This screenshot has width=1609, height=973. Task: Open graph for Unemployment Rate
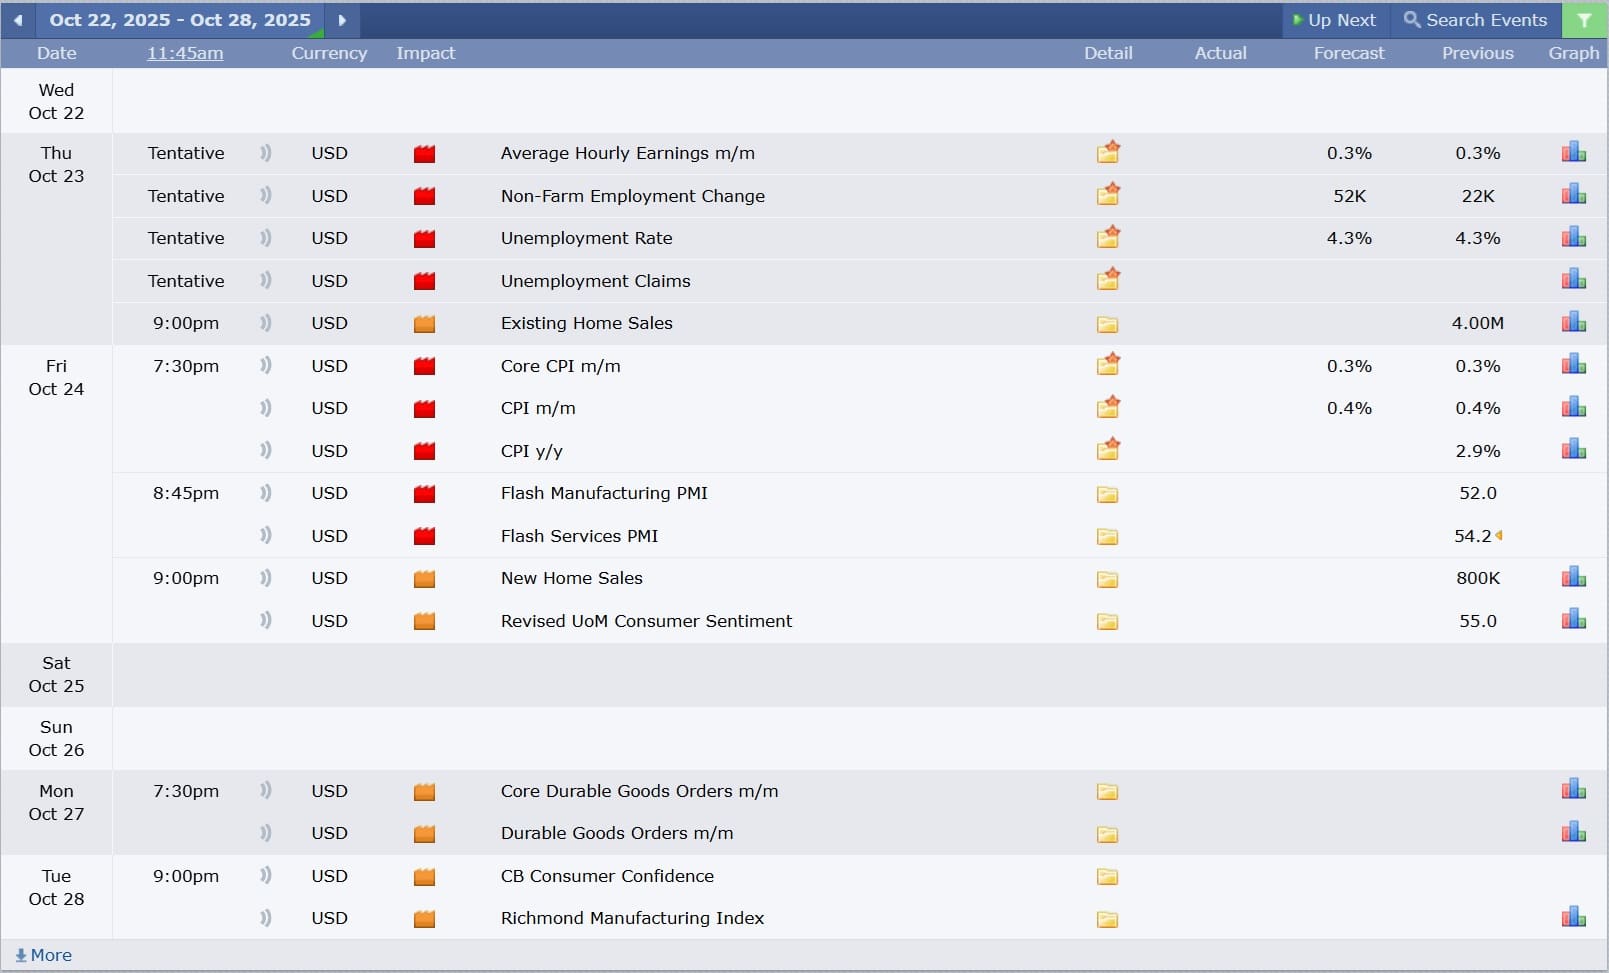(1573, 237)
